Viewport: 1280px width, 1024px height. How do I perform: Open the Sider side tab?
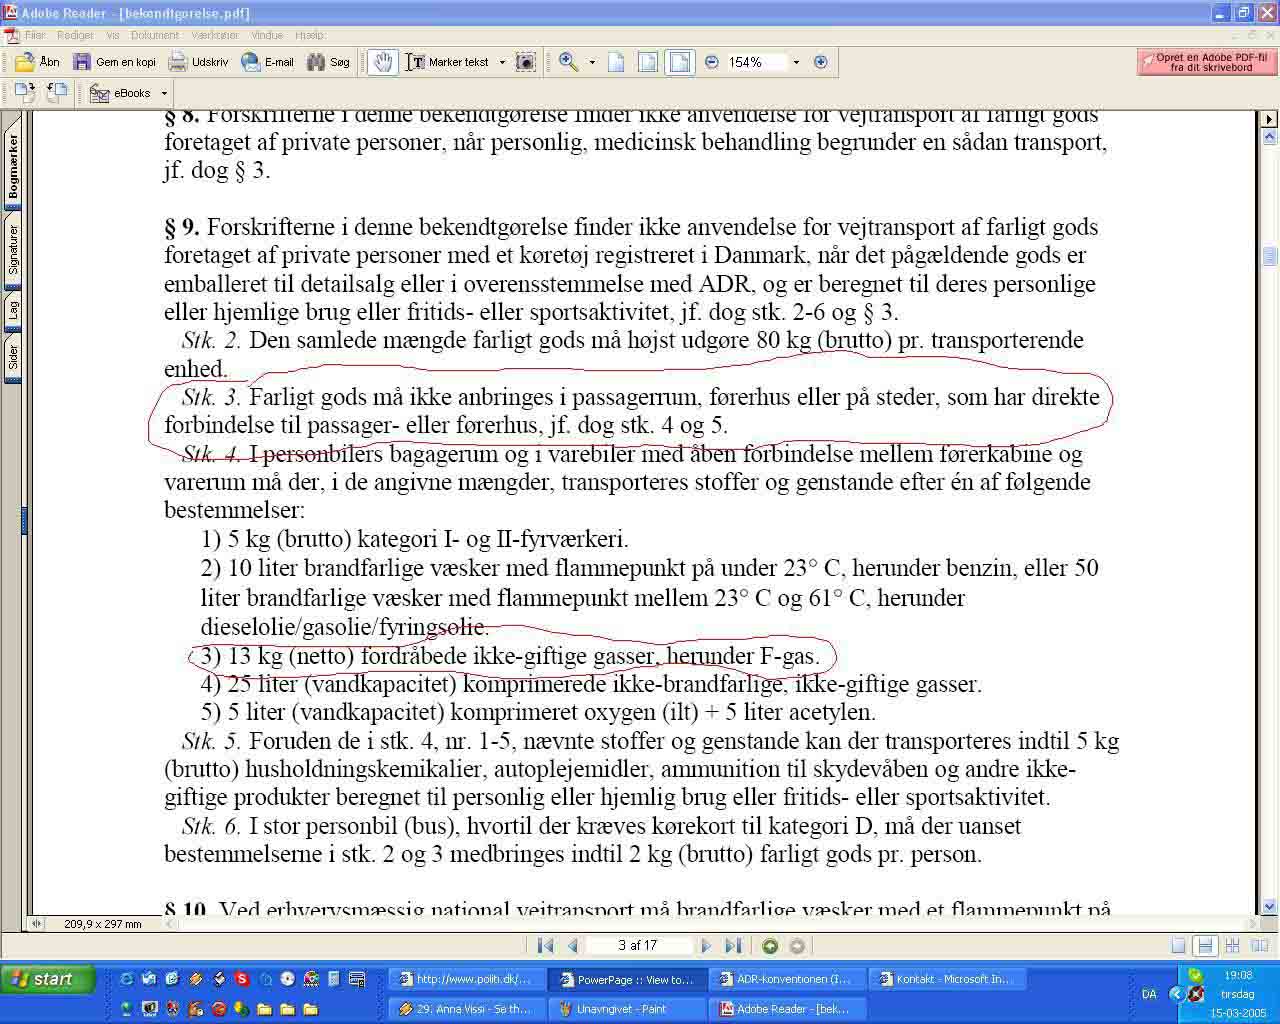pyautogui.click(x=13, y=358)
